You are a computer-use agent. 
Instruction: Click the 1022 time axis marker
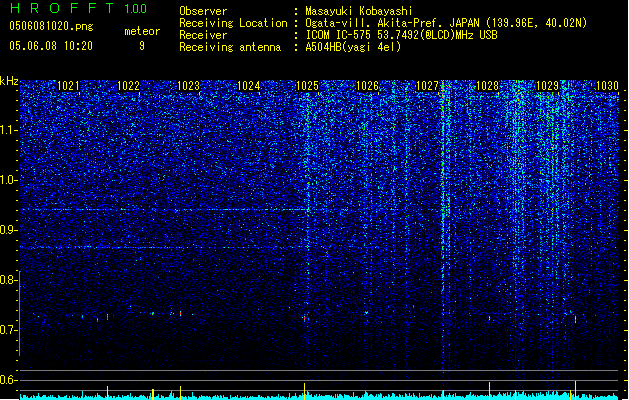128,86
